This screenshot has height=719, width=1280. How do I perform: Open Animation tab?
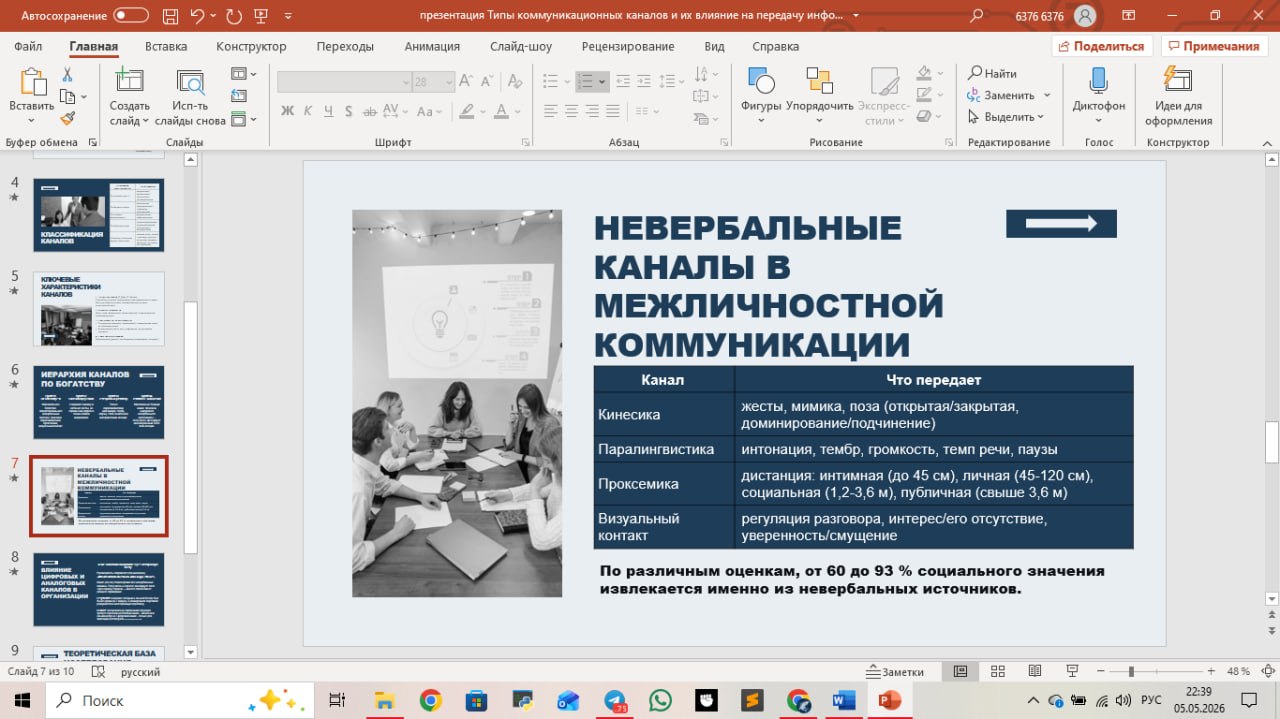[432, 46]
